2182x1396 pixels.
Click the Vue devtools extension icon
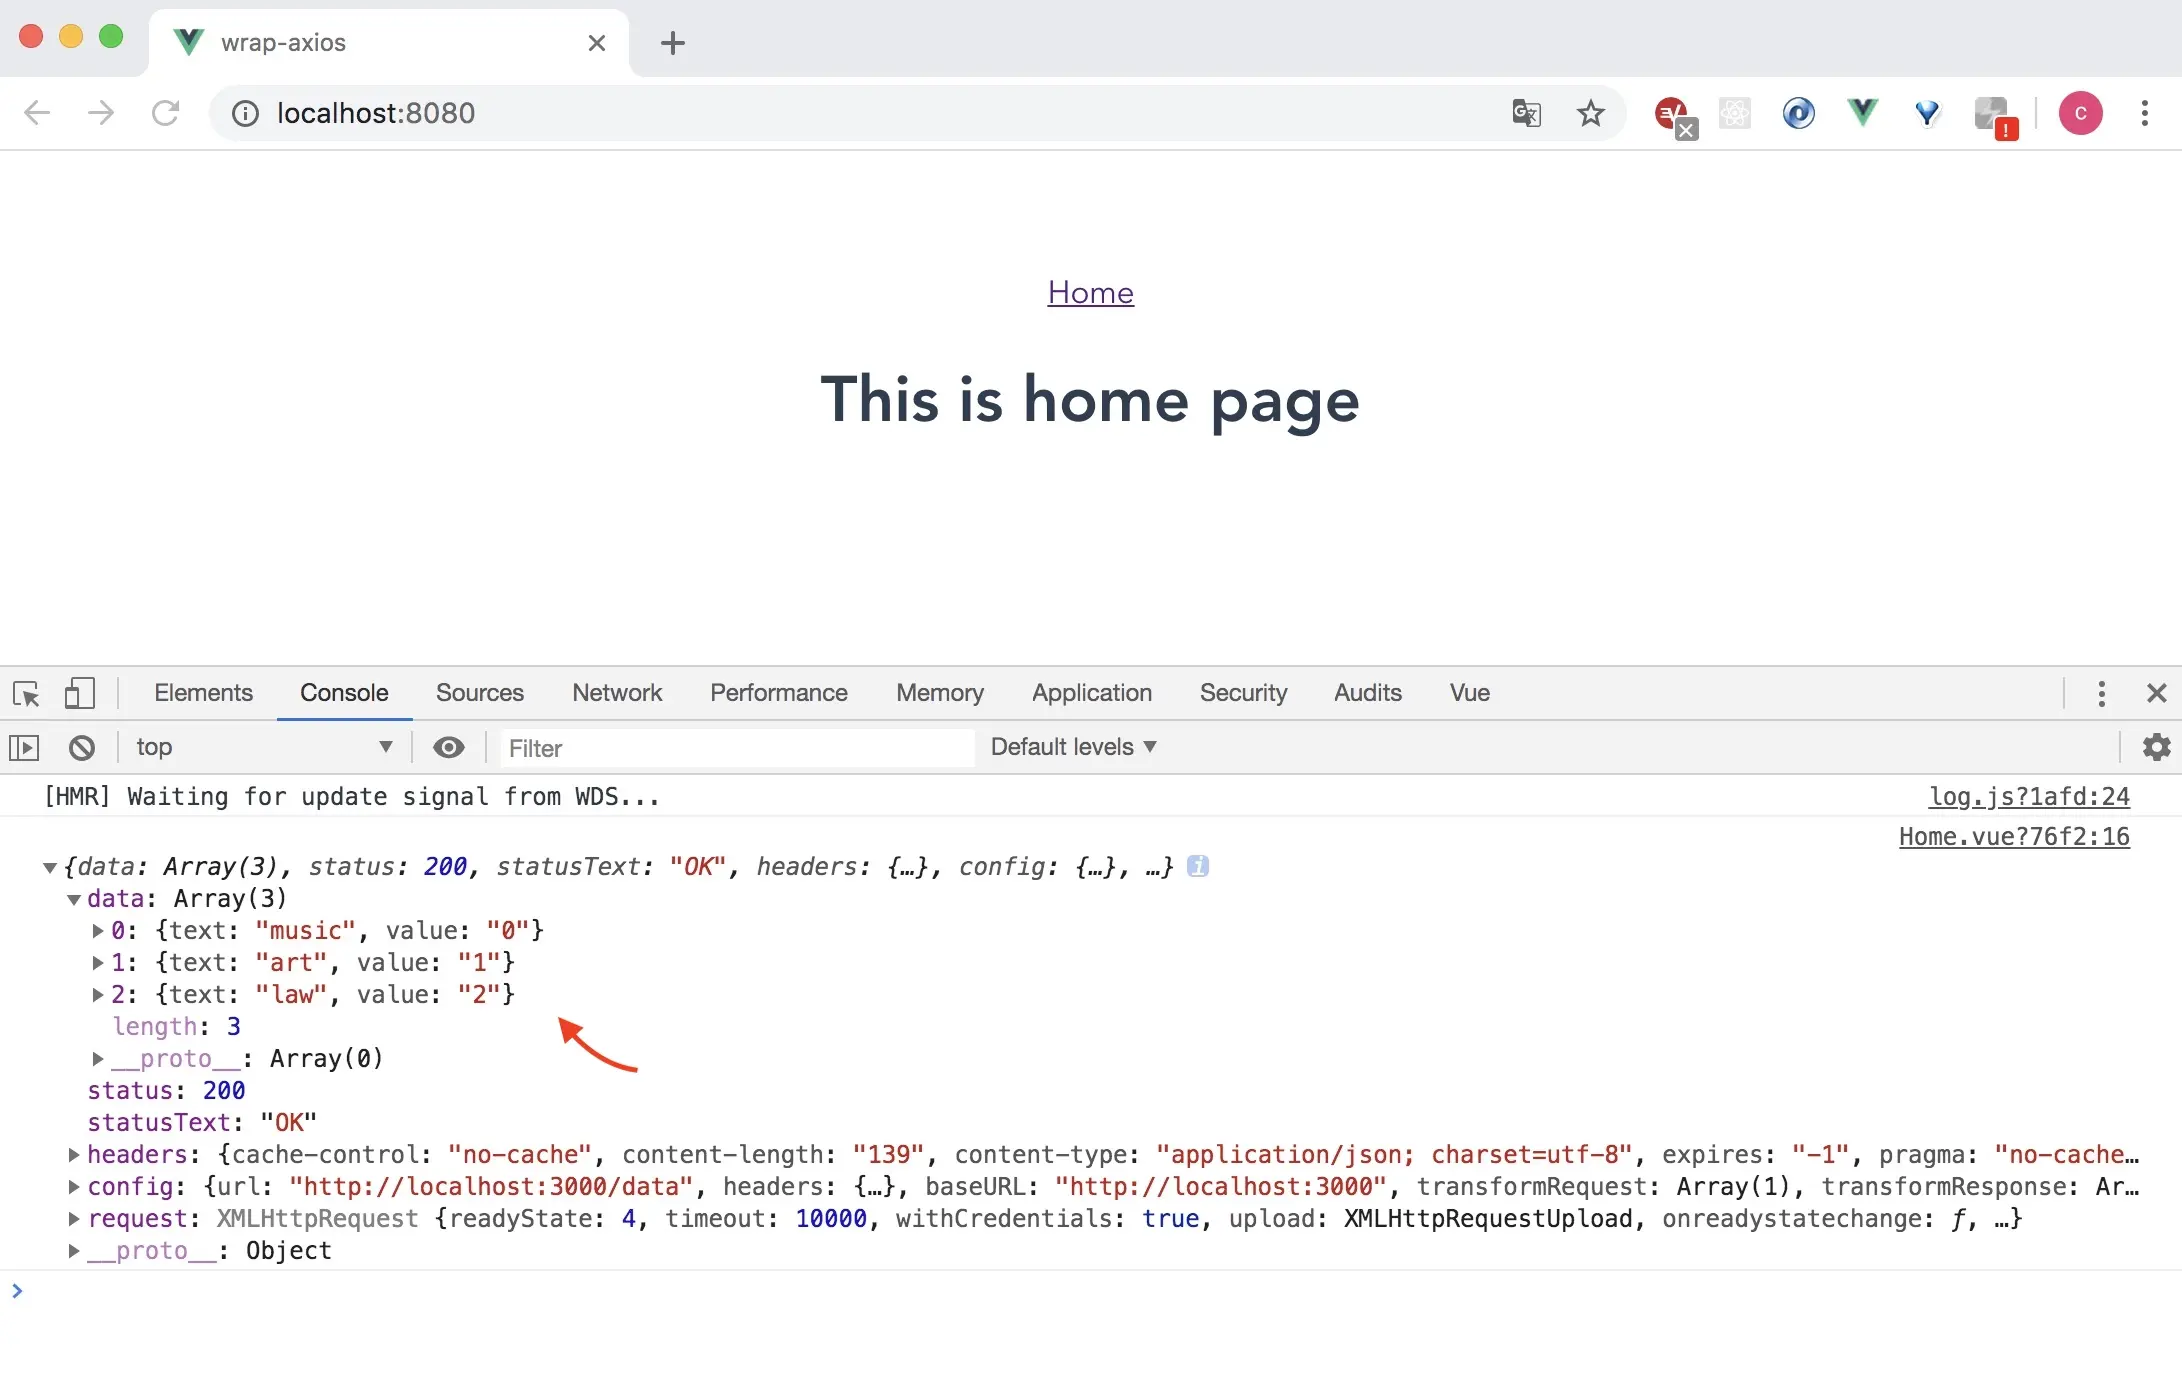pyautogui.click(x=1862, y=113)
